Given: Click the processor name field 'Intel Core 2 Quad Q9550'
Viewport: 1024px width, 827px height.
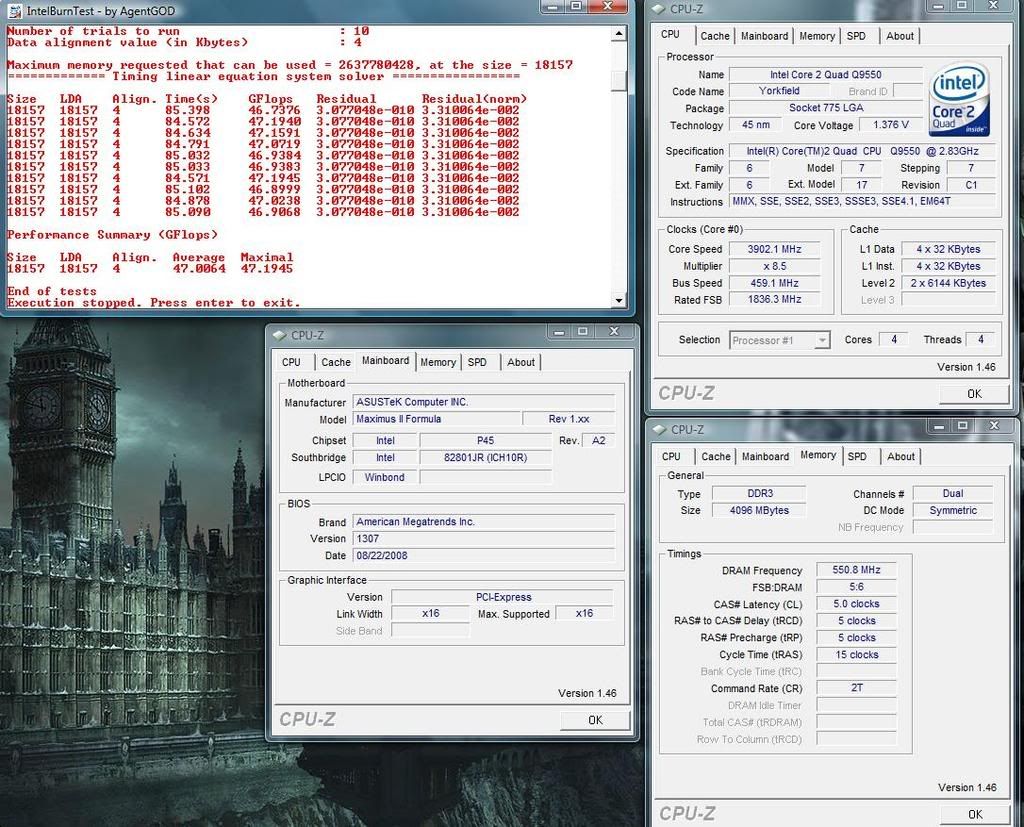Looking at the screenshot, I should pos(825,74).
